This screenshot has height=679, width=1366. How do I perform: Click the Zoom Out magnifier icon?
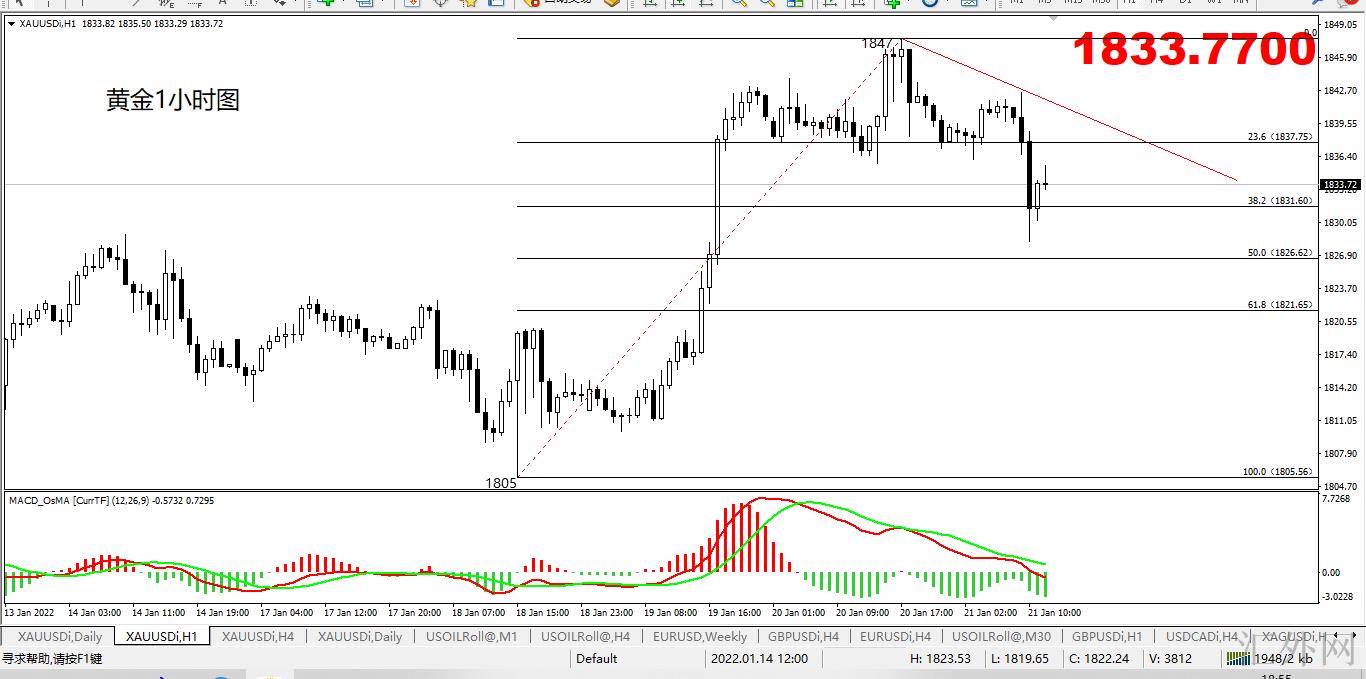pos(767,3)
